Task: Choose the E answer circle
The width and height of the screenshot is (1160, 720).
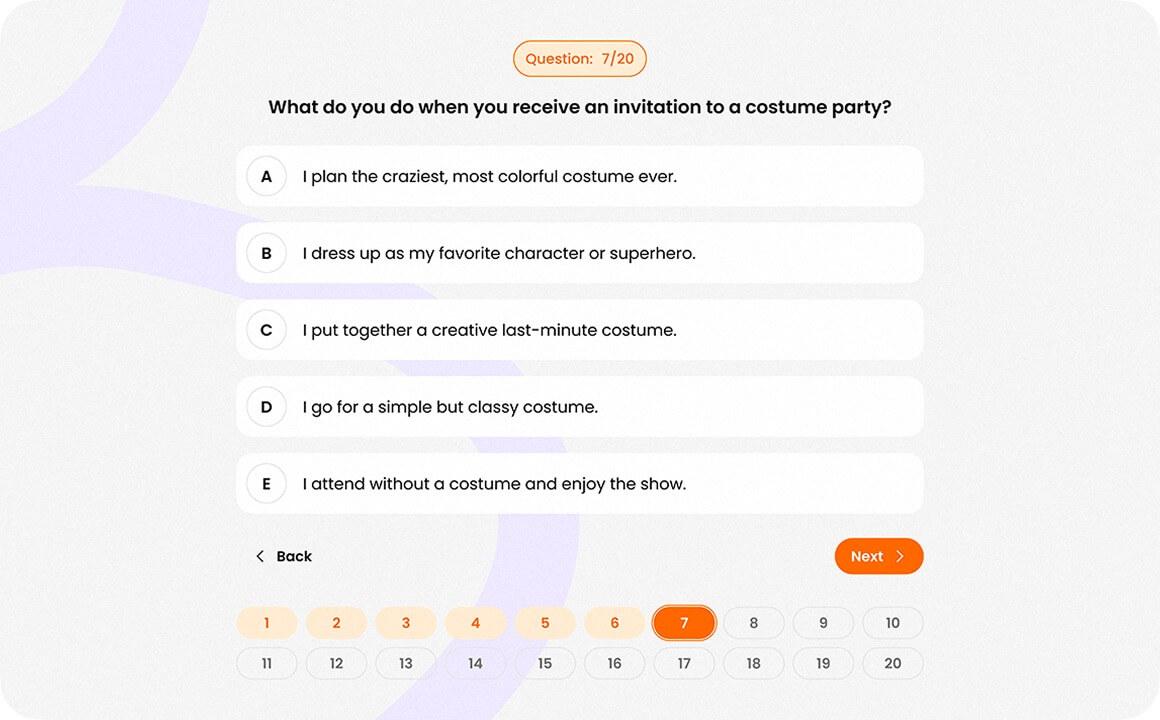Action: coord(266,484)
